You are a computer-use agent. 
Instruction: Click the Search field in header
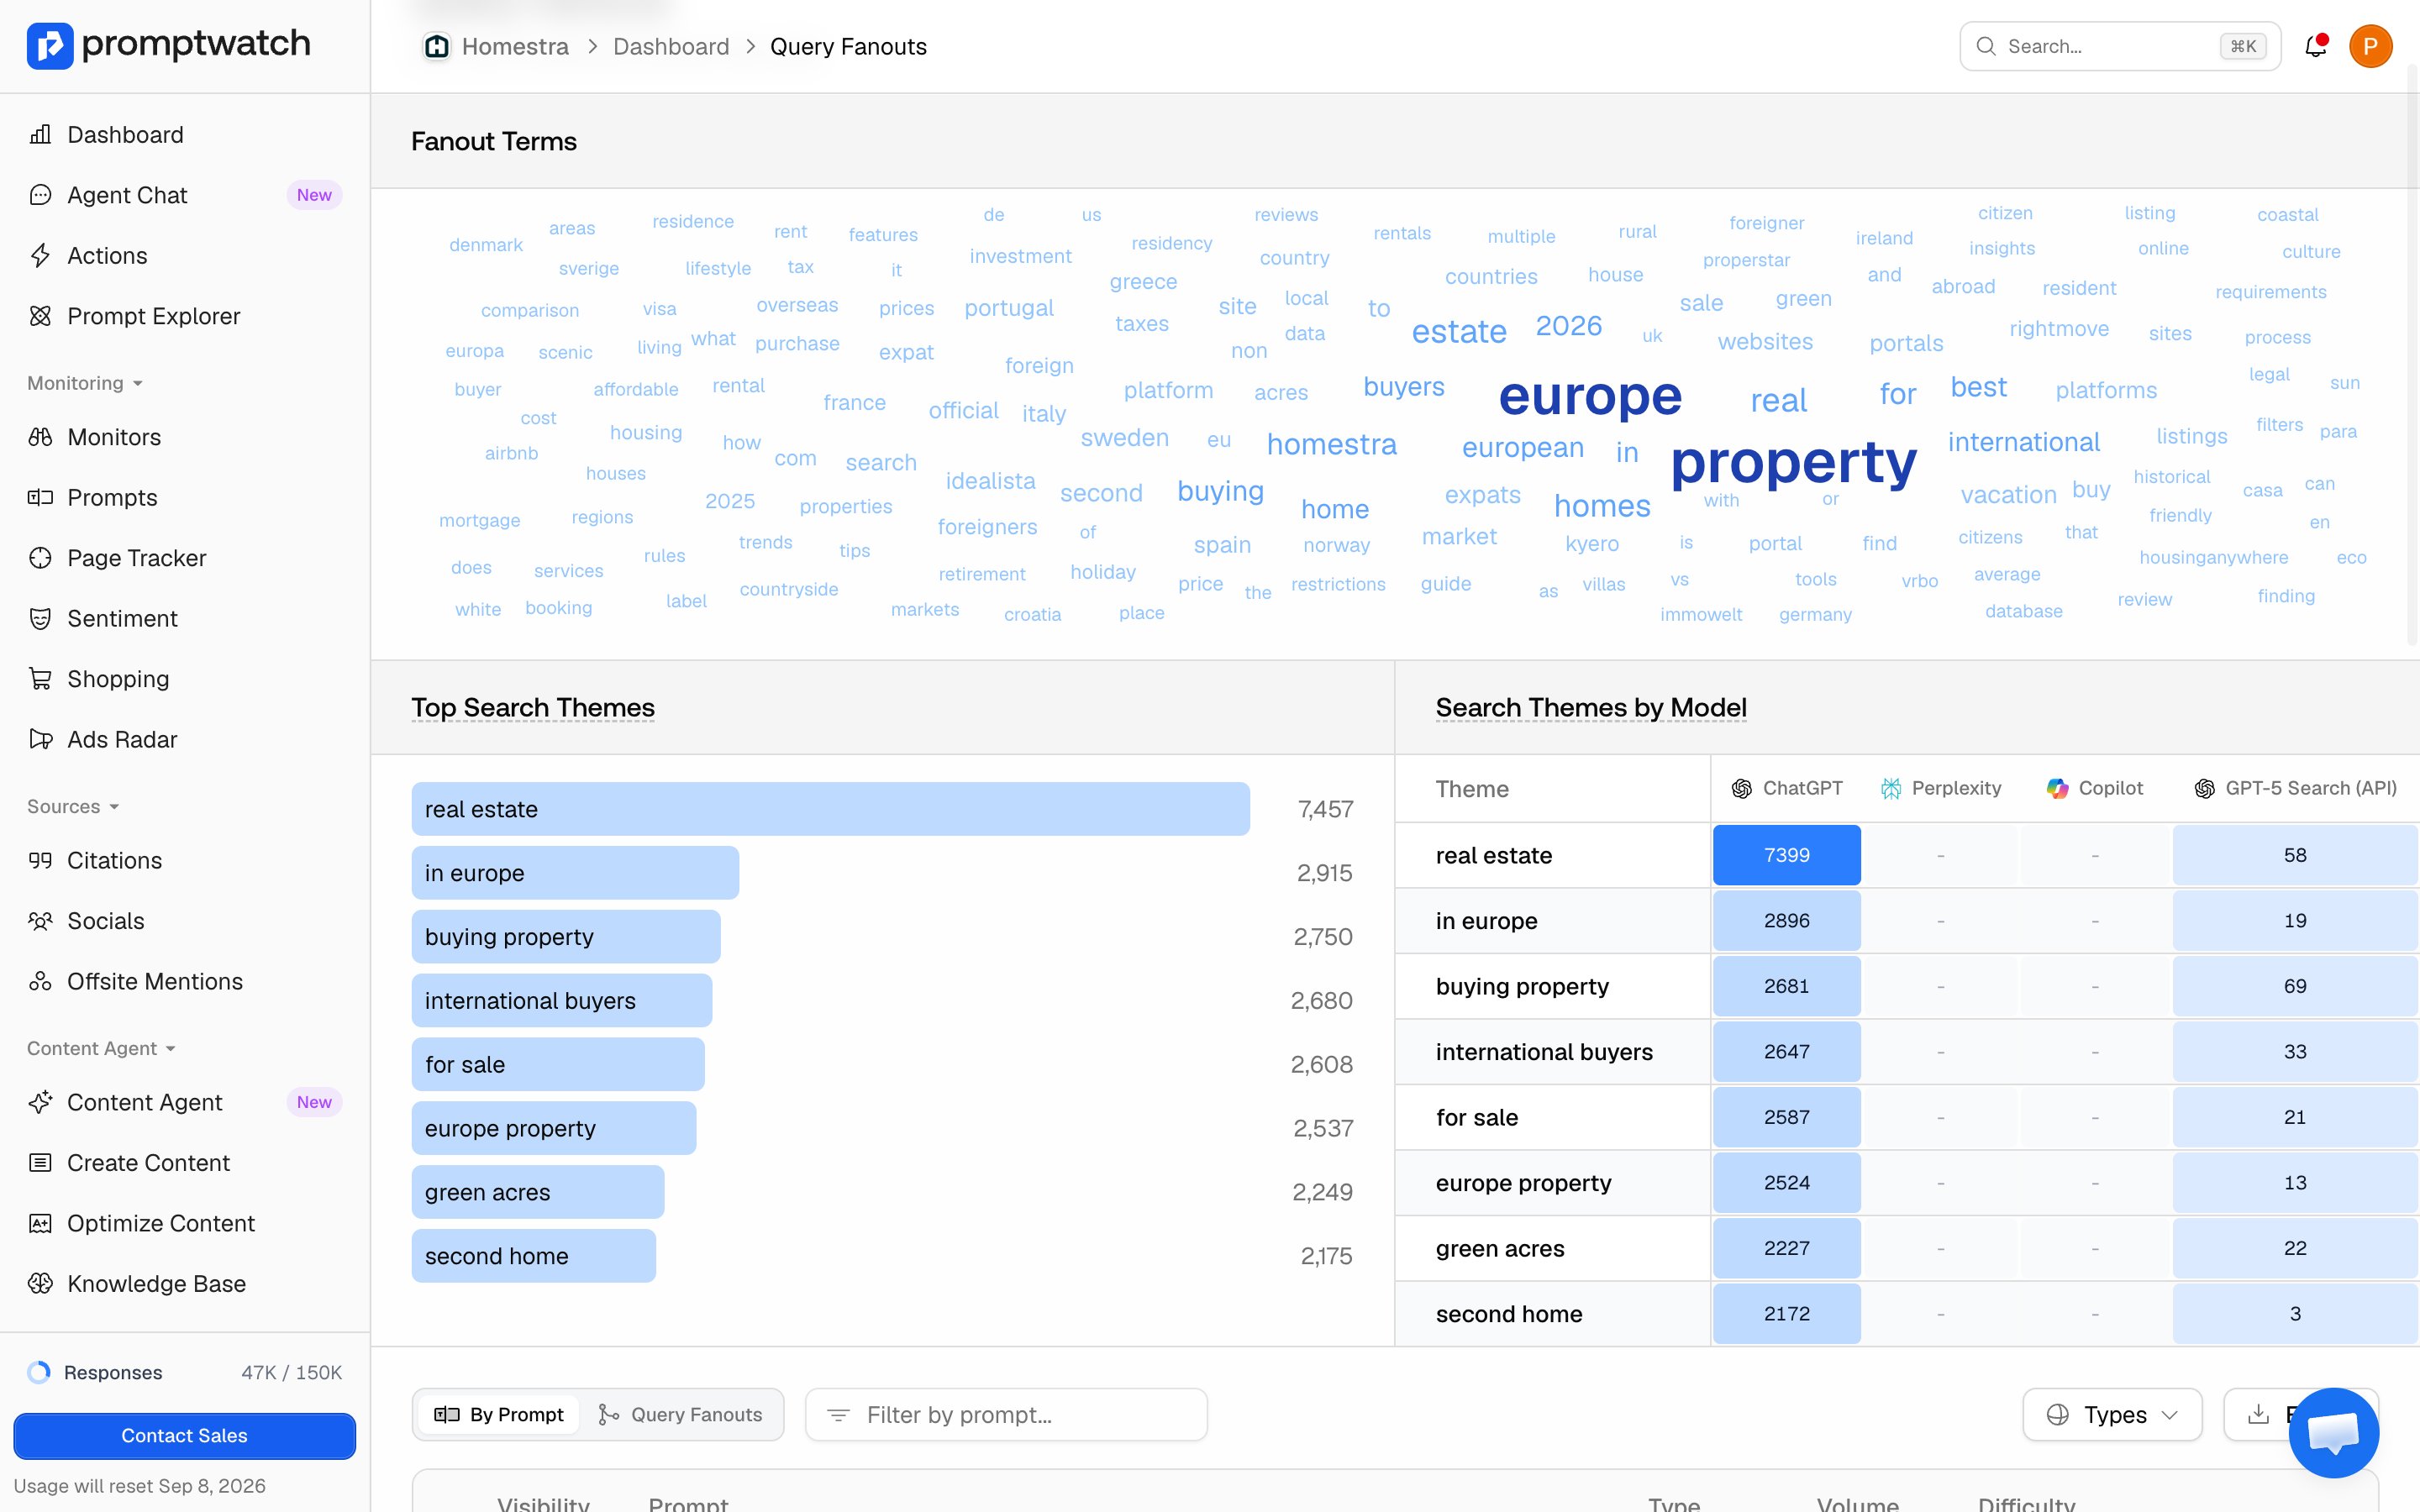[x=2120, y=46]
